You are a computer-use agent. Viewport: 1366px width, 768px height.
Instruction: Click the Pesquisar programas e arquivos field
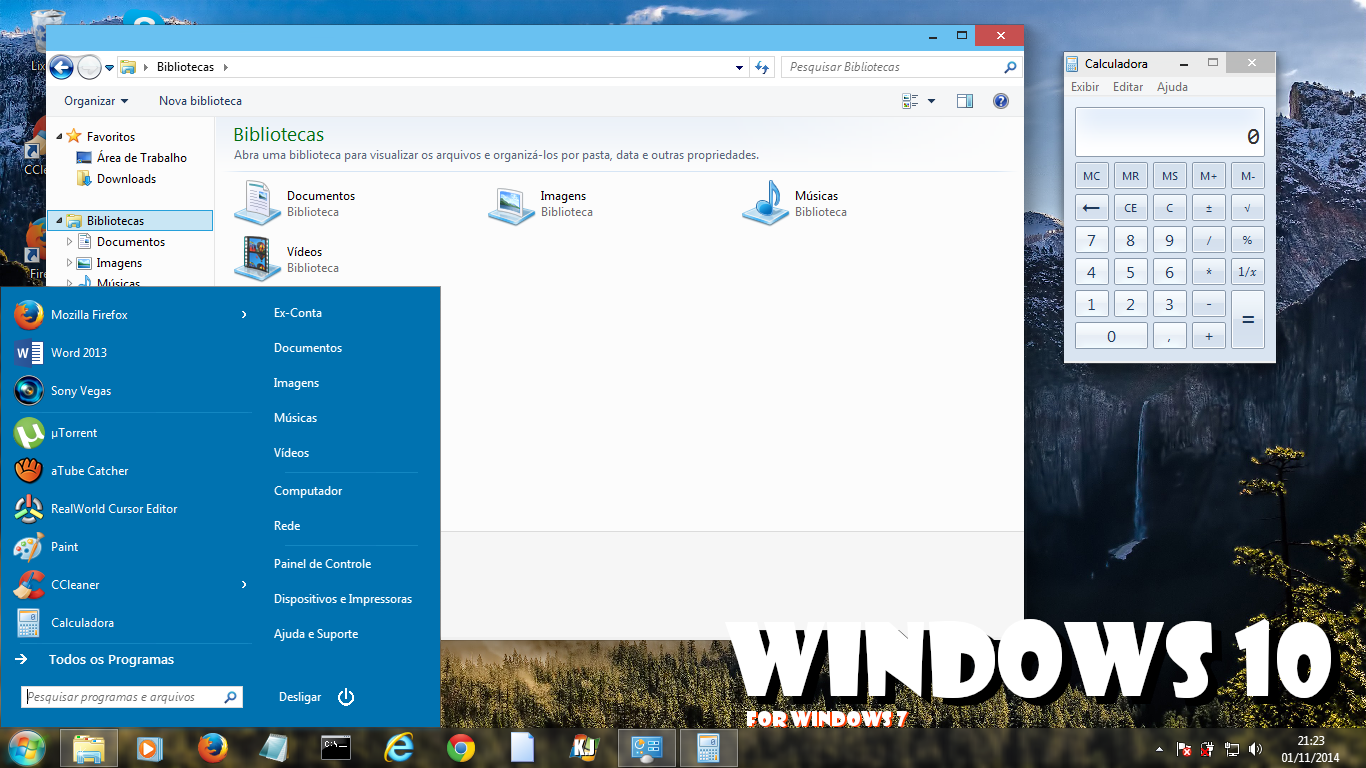coord(131,697)
